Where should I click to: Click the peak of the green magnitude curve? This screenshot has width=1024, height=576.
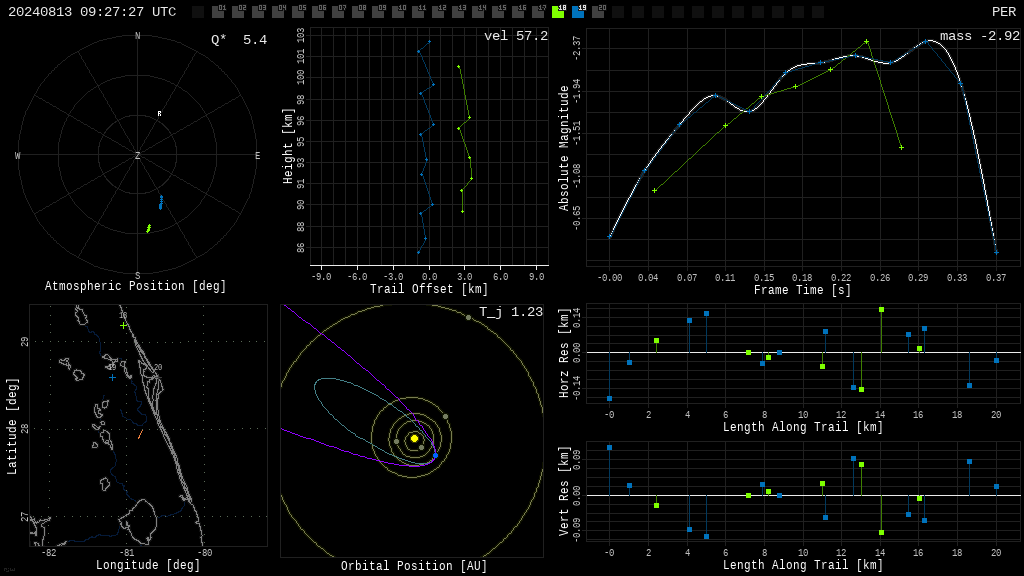pos(867,42)
